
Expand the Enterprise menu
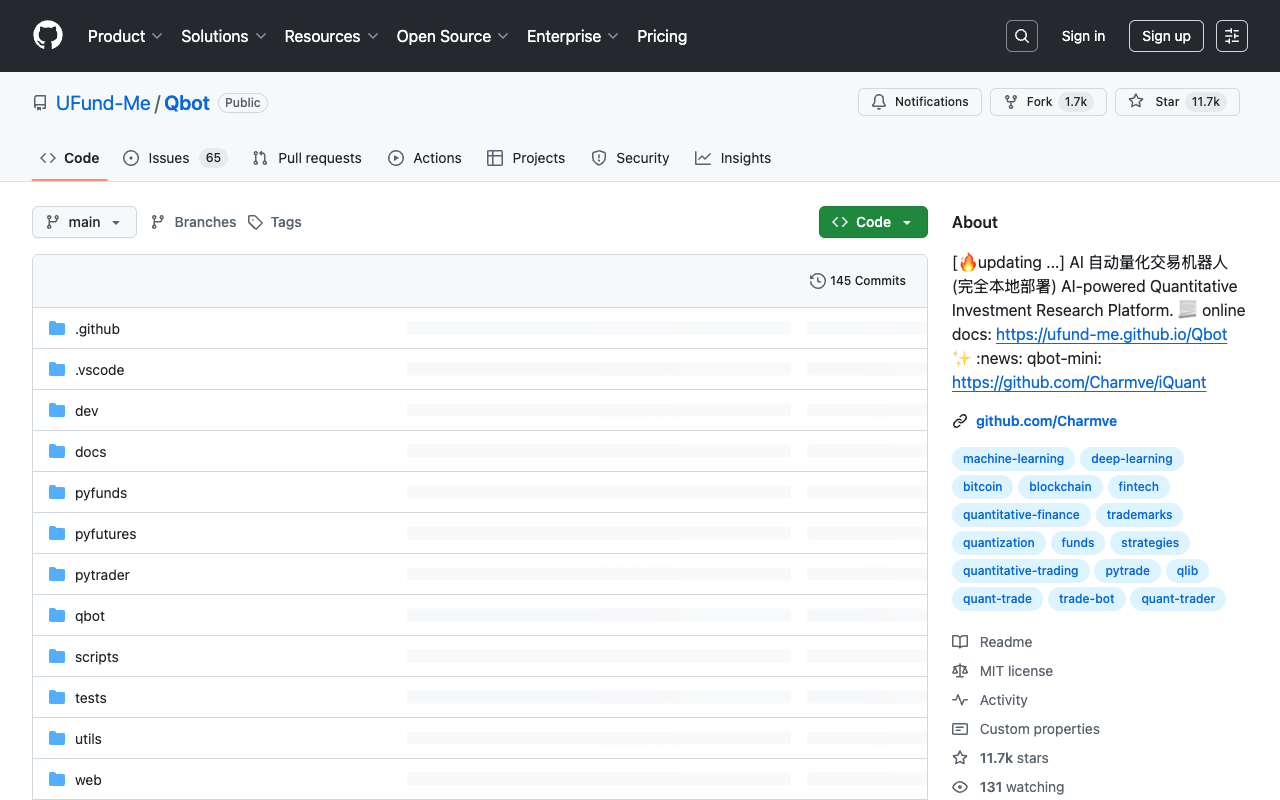pyautogui.click(x=573, y=36)
